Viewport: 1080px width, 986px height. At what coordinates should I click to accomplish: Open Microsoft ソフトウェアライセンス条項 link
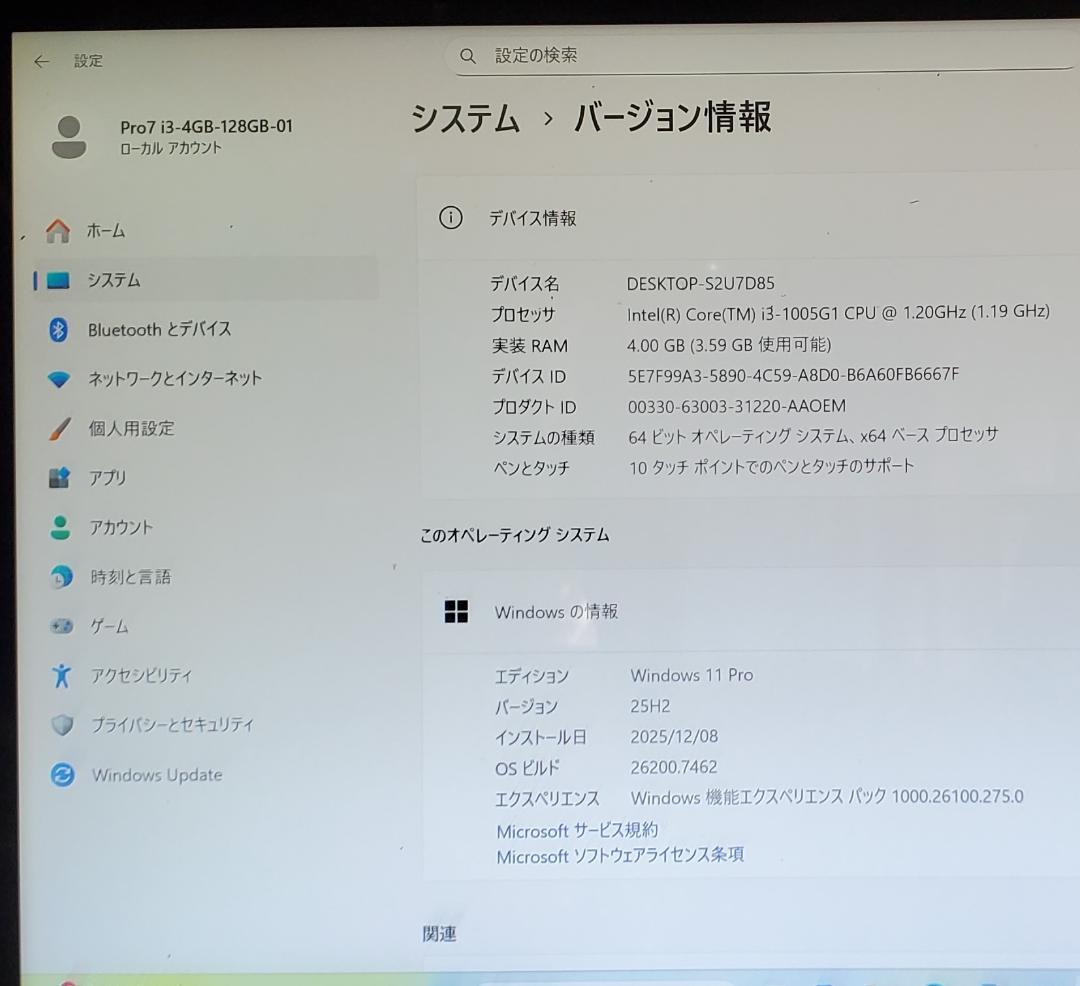[620, 855]
